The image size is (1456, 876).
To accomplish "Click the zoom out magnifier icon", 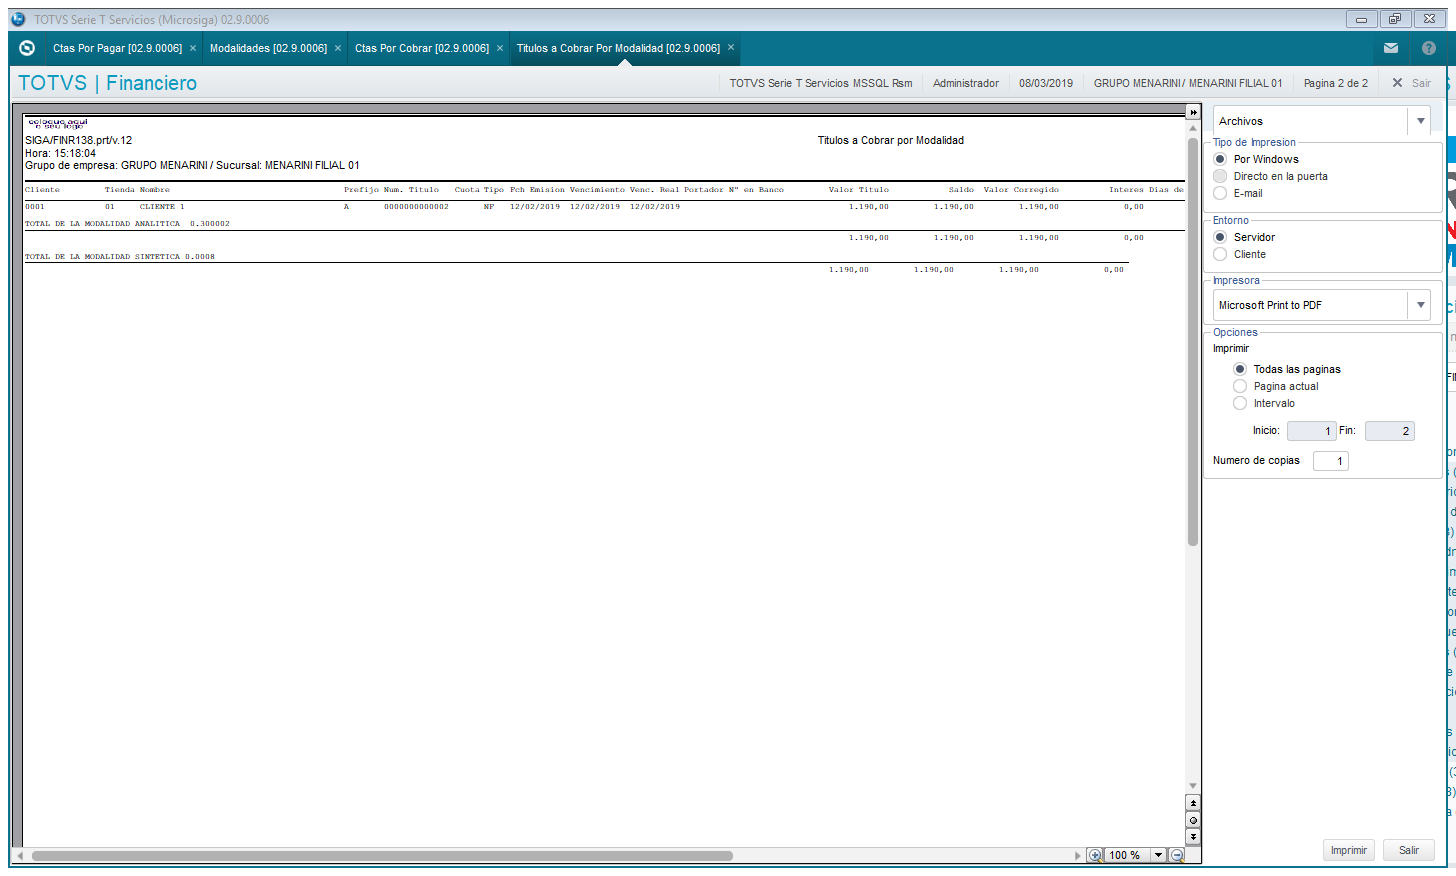I will pyautogui.click(x=1177, y=855).
